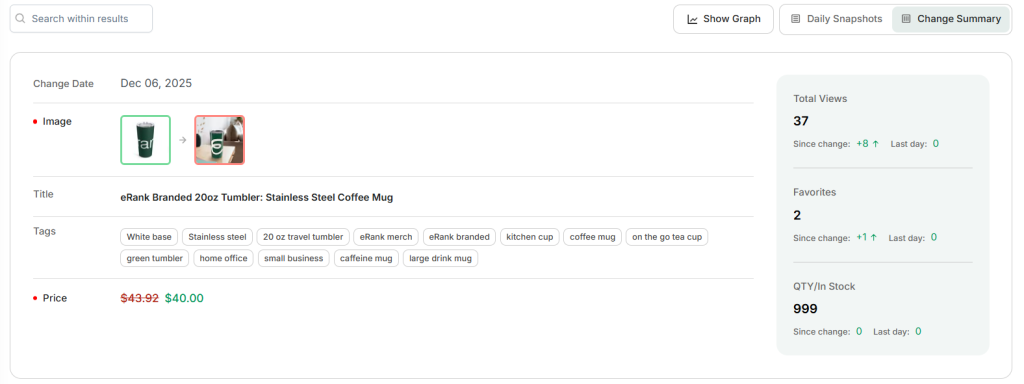Click the Favorites count 2
1024x384 pixels.
[x=797, y=215]
